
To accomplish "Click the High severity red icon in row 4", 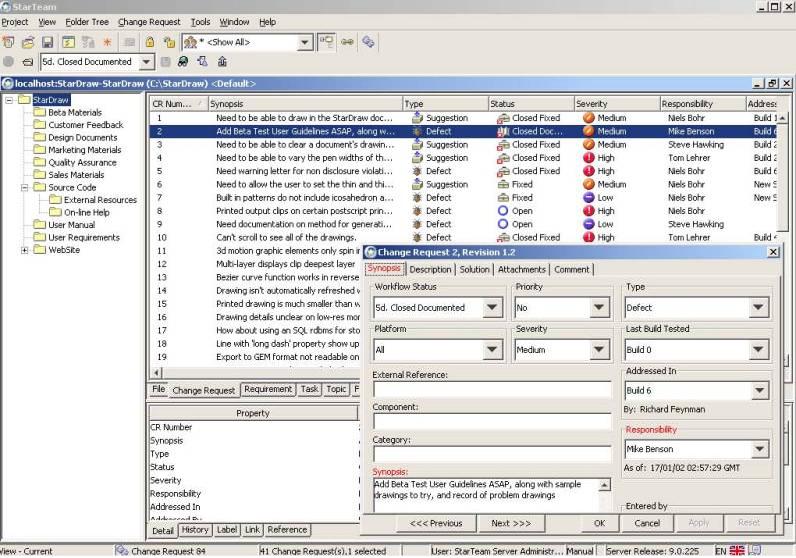I will point(589,158).
